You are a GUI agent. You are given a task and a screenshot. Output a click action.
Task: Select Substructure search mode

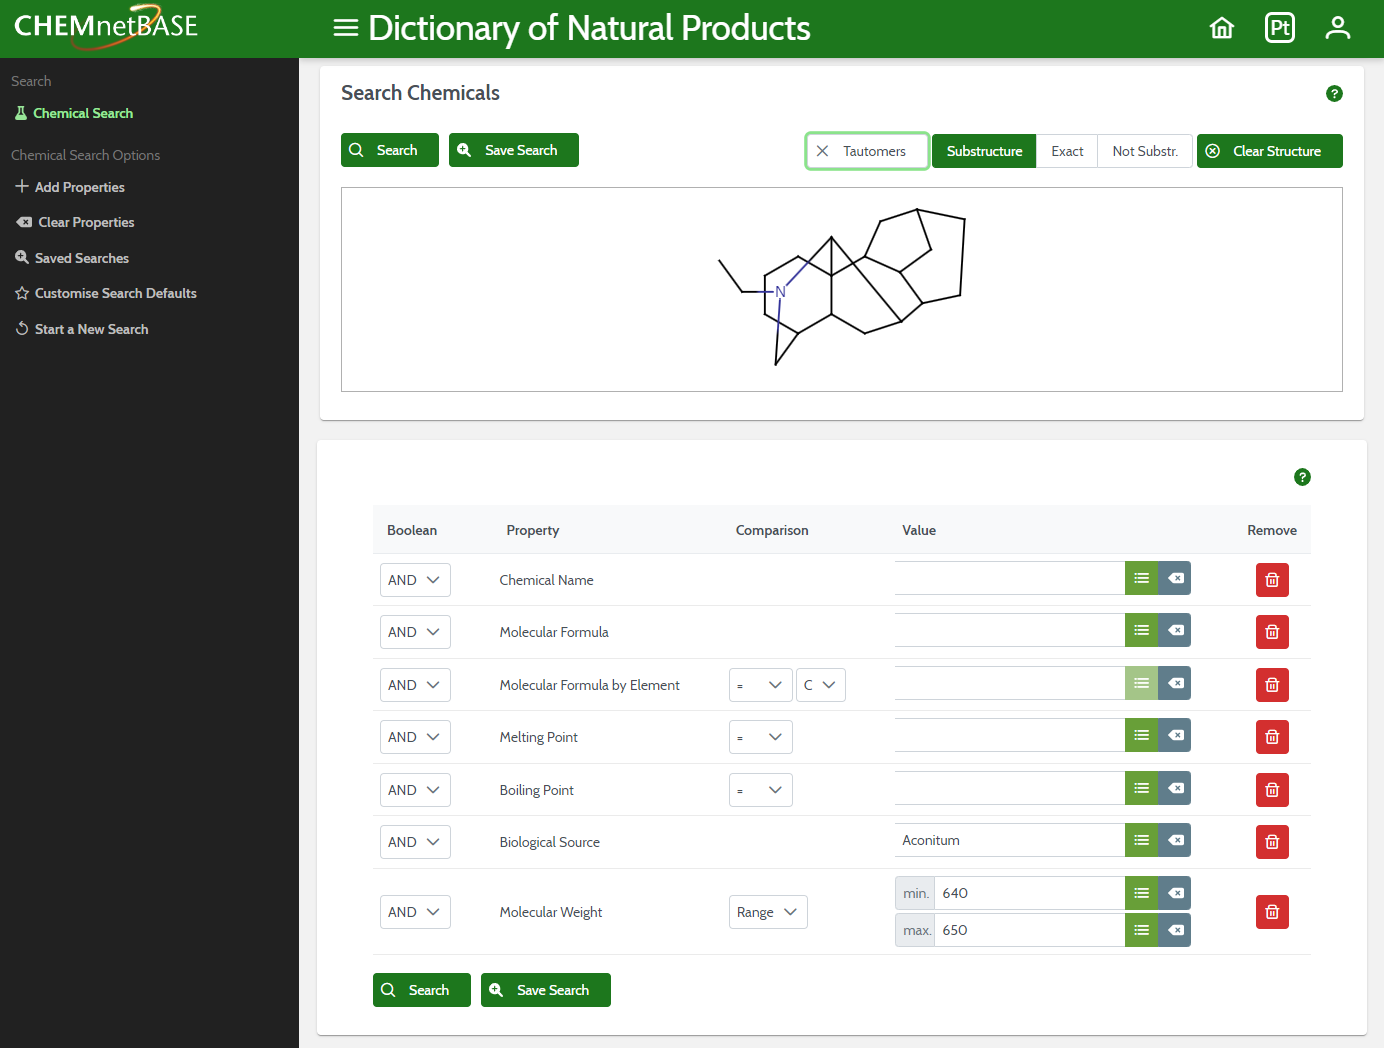pos(984,151)
